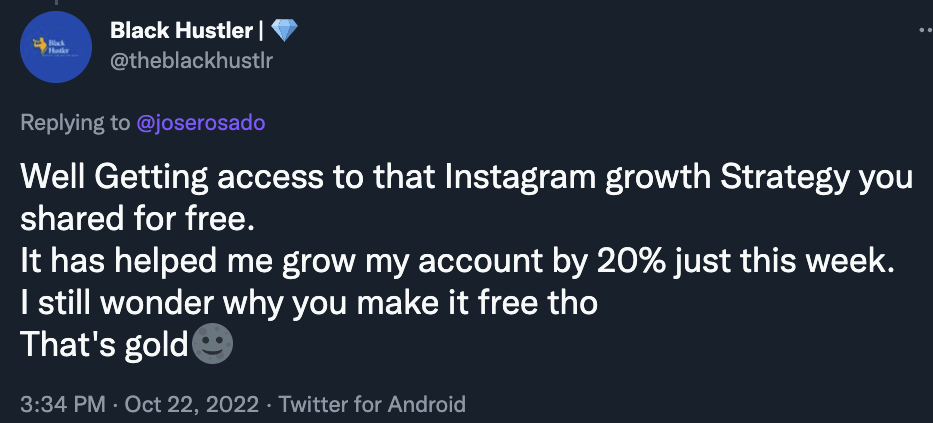The image size is (933, 423).
Task: Open the @joserosado mention link
Action: [x=201, y=123]
